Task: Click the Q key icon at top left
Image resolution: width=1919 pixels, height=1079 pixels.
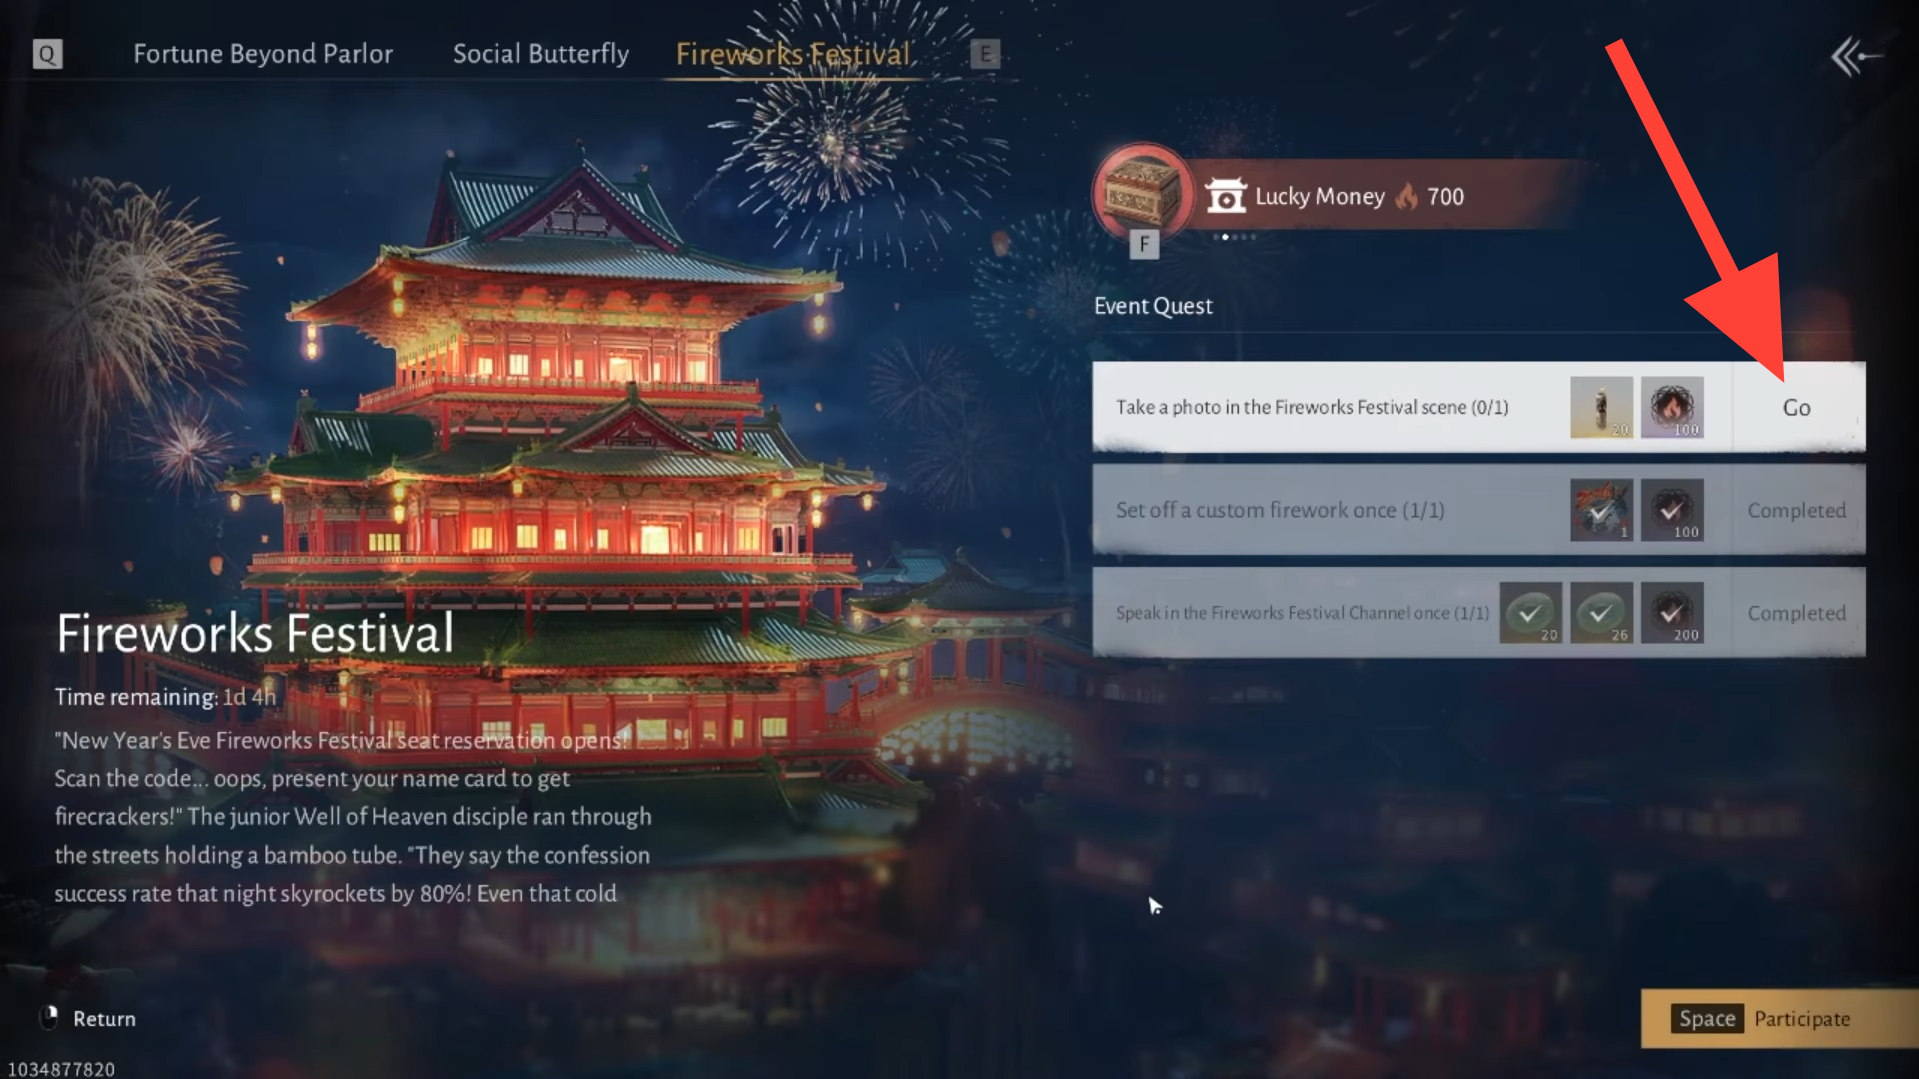Action: tap(47, 54)
